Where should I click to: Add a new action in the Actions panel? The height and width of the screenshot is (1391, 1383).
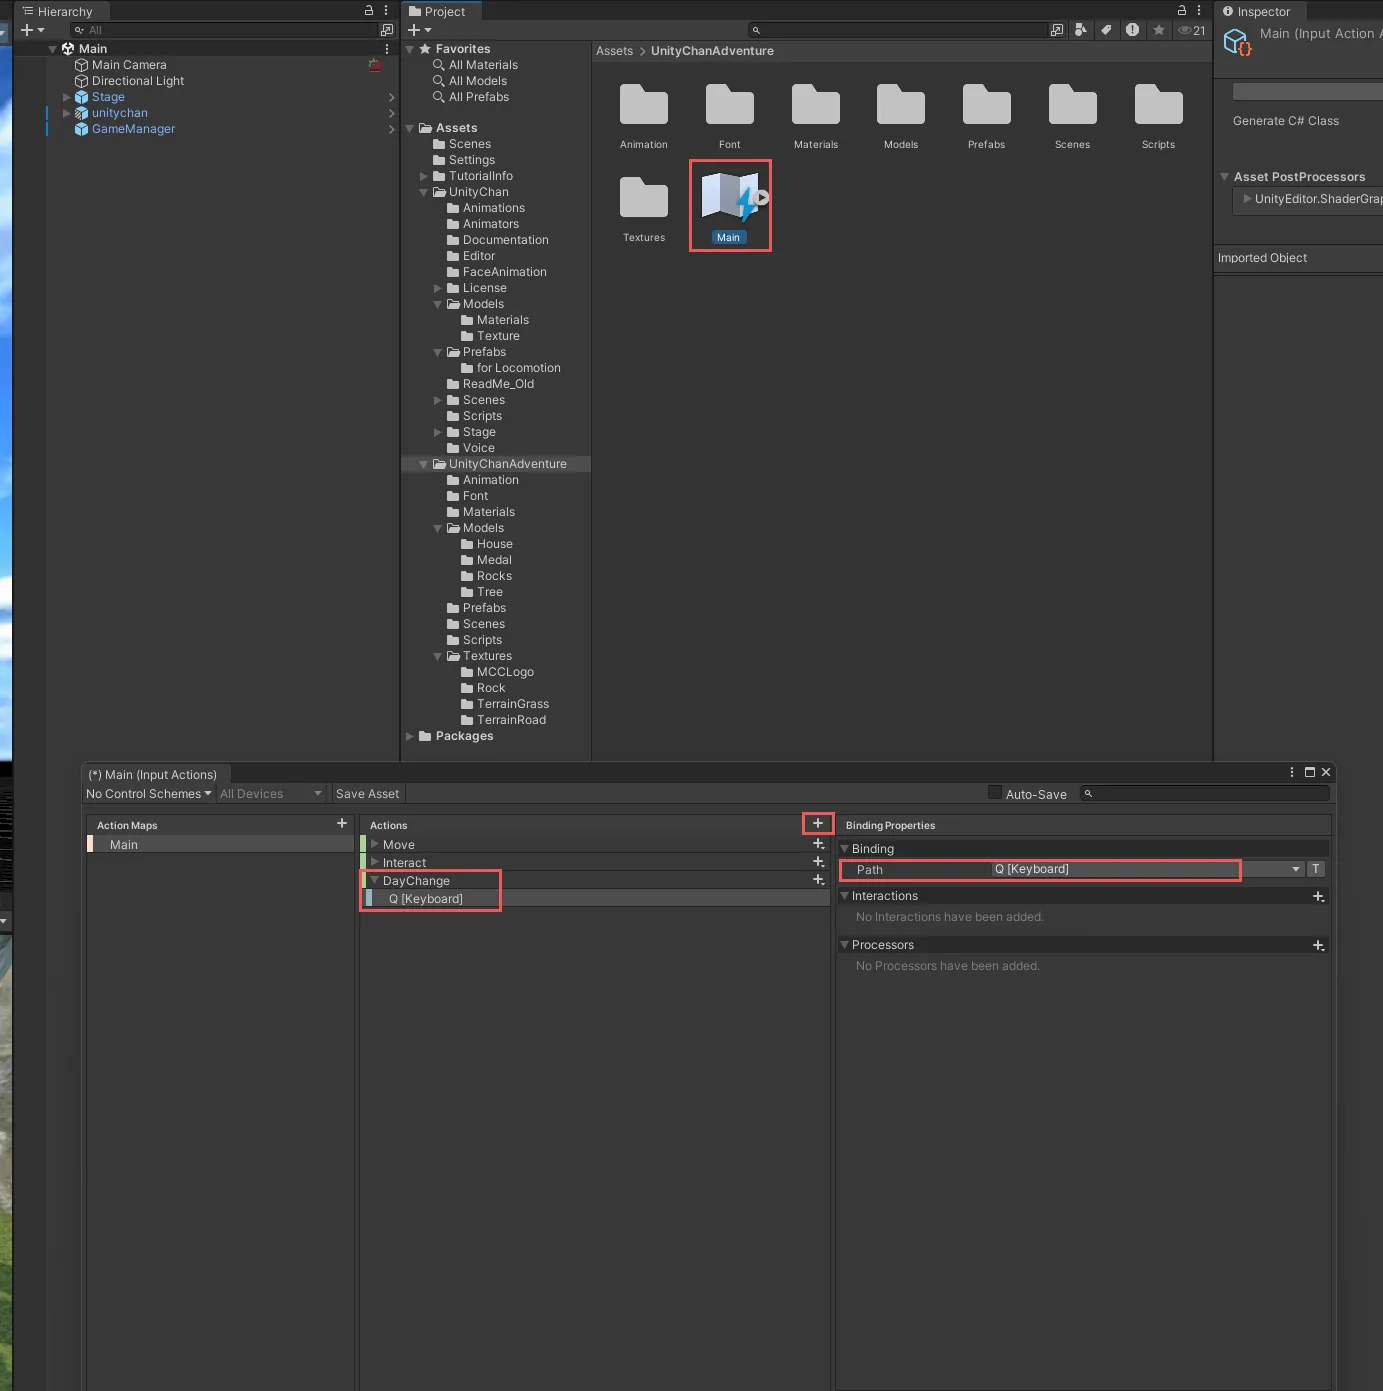coord(817,823)
